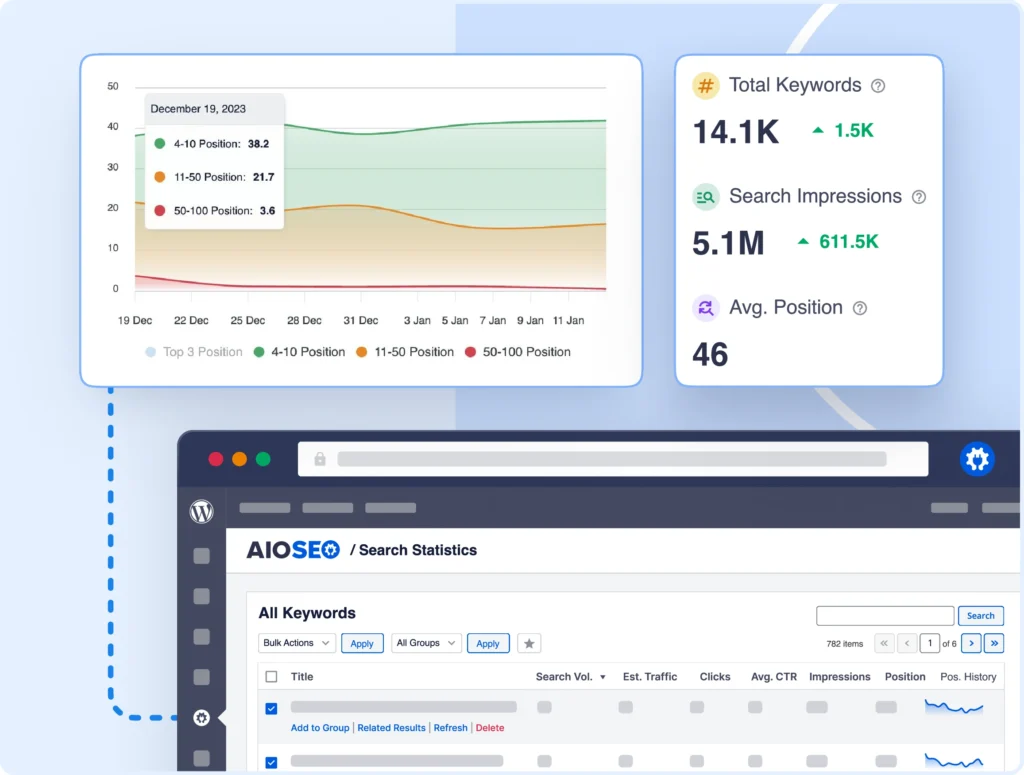This screenshot has height=775, width=1024.
Task: Uncheck the first keyword row checkbox
Action: pyautogui.click(x=270, y=708)
